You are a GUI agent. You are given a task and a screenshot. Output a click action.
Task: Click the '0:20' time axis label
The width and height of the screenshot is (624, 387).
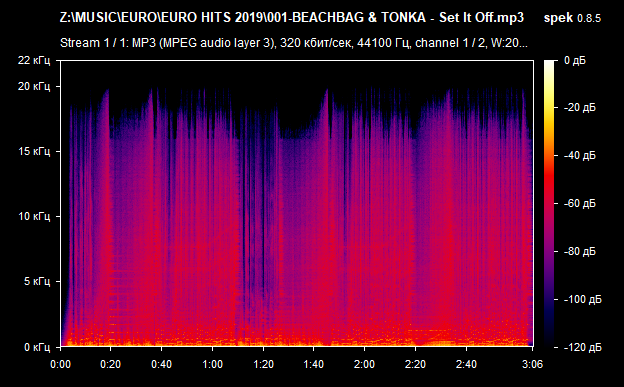[111, 364]
